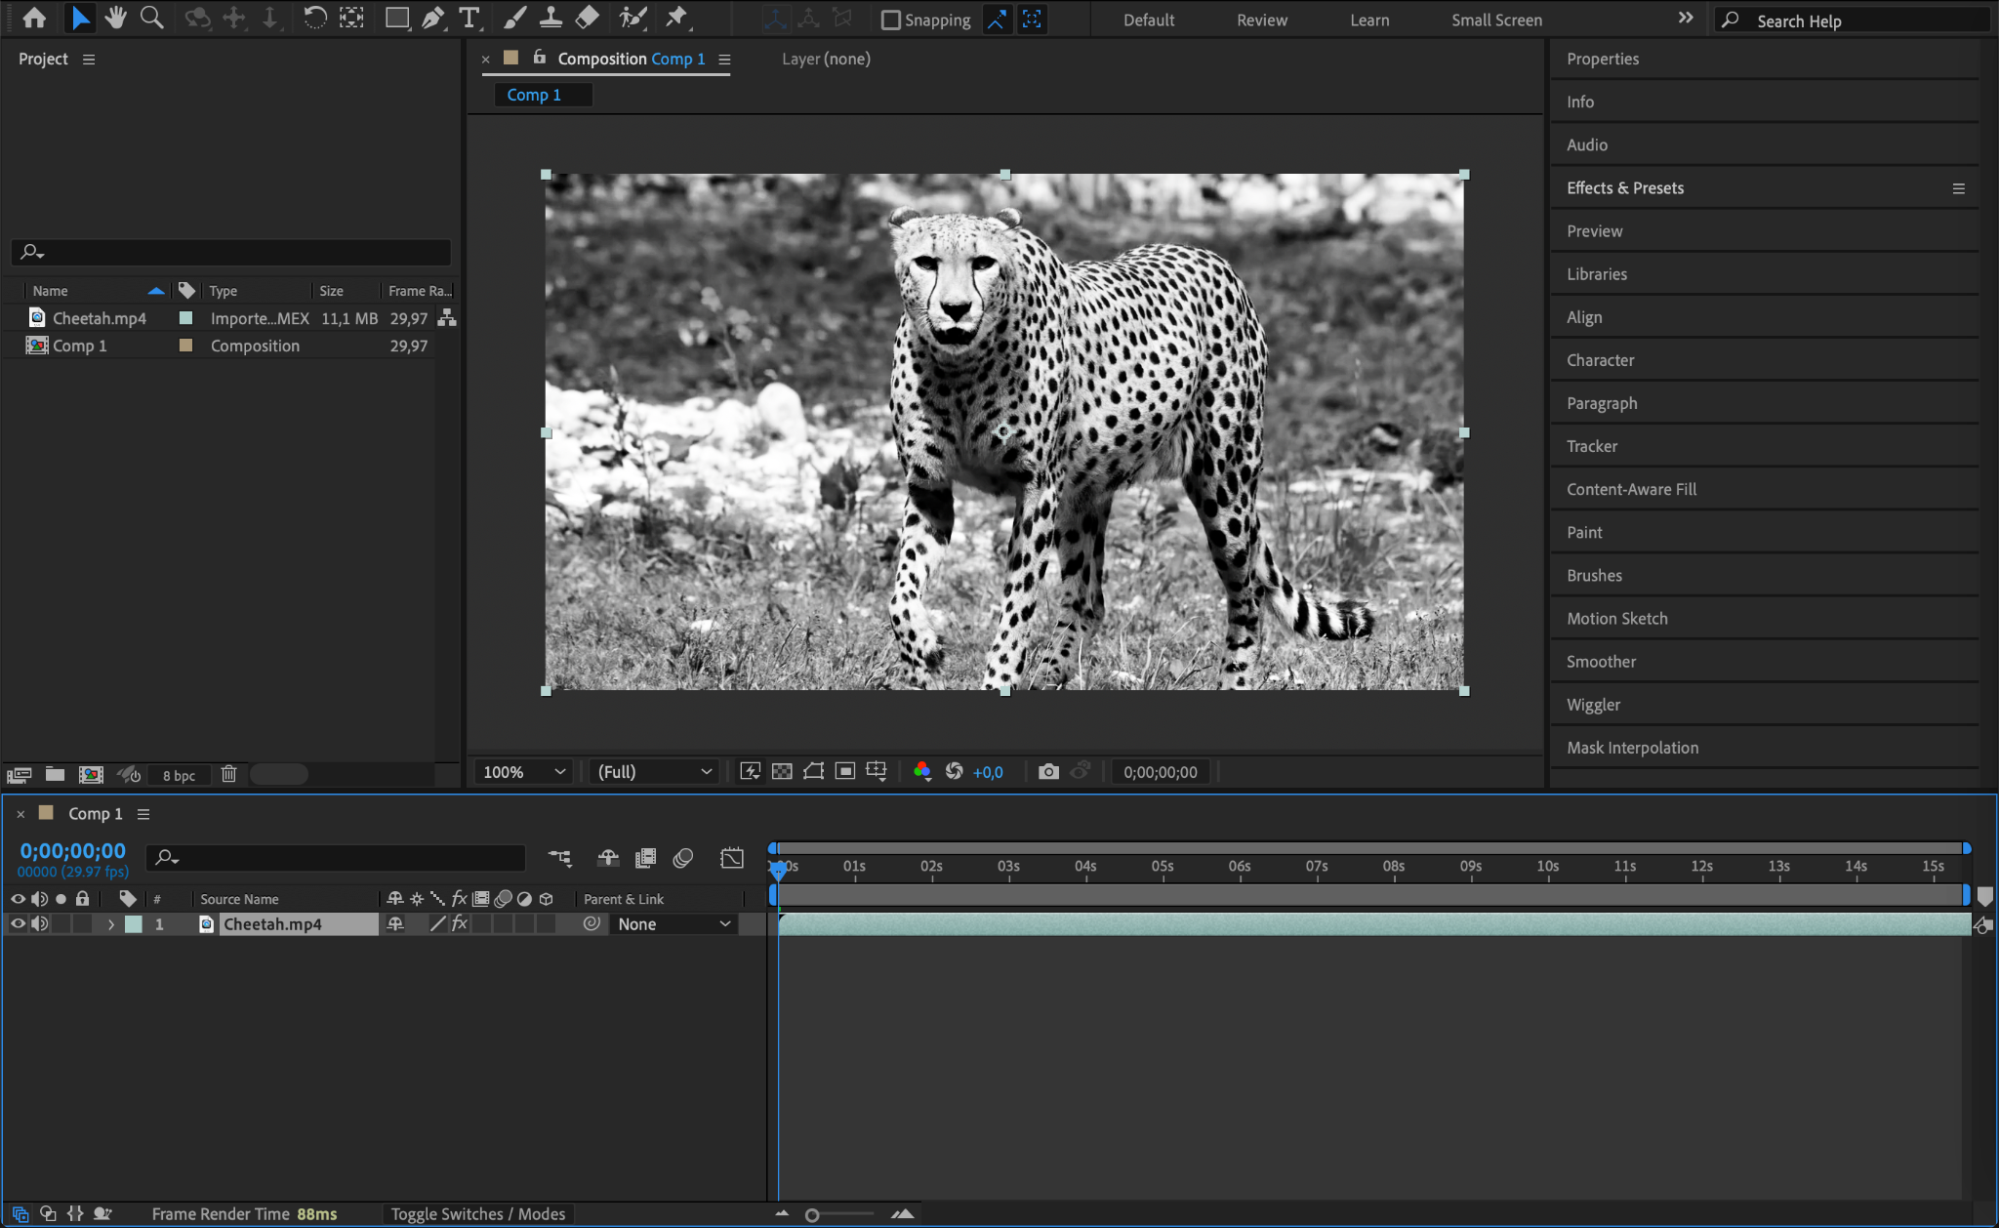1999x1228 pixels.
Task: Select the Zoom tool in toolbar
Action: click(x=152, y=18)
